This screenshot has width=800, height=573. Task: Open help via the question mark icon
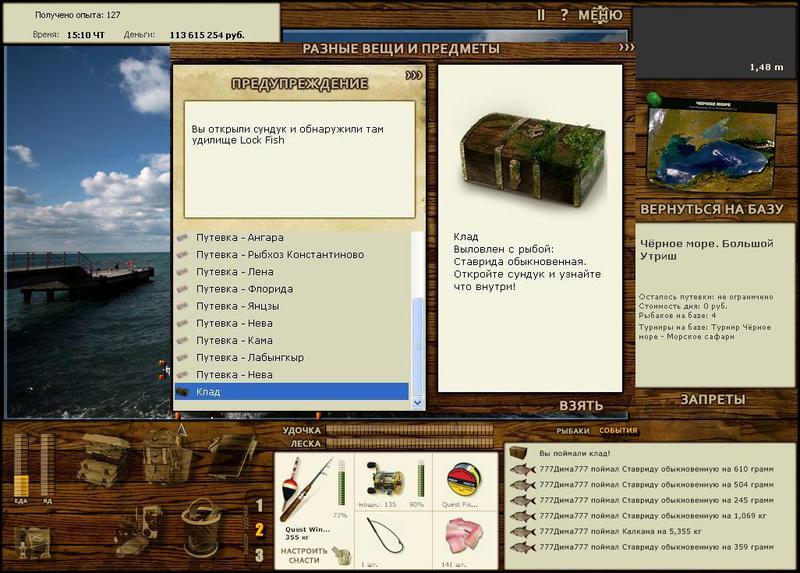[x=563, y=15]
